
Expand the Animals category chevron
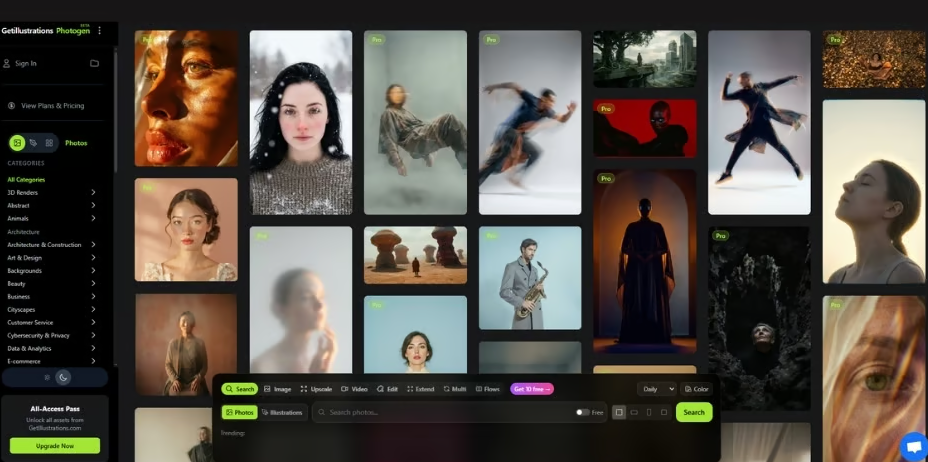(94, 218)
